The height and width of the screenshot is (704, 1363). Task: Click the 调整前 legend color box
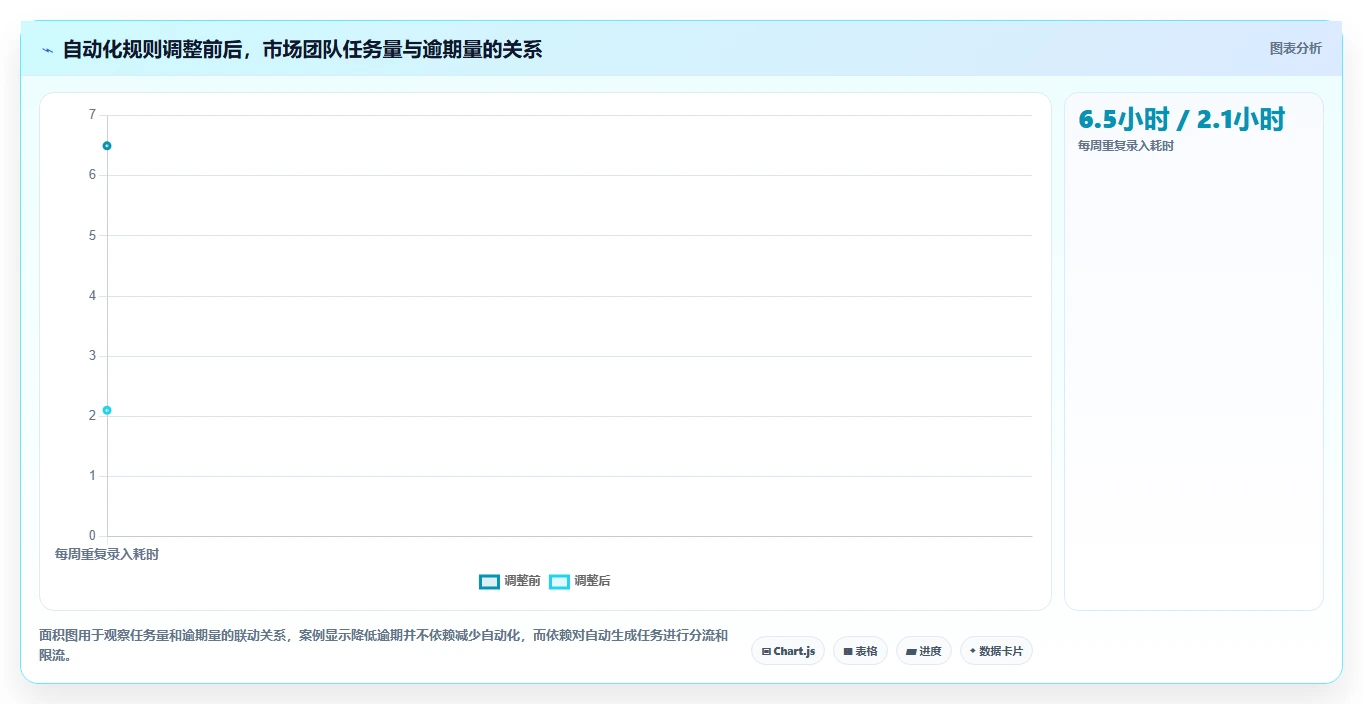coord(489,581)
